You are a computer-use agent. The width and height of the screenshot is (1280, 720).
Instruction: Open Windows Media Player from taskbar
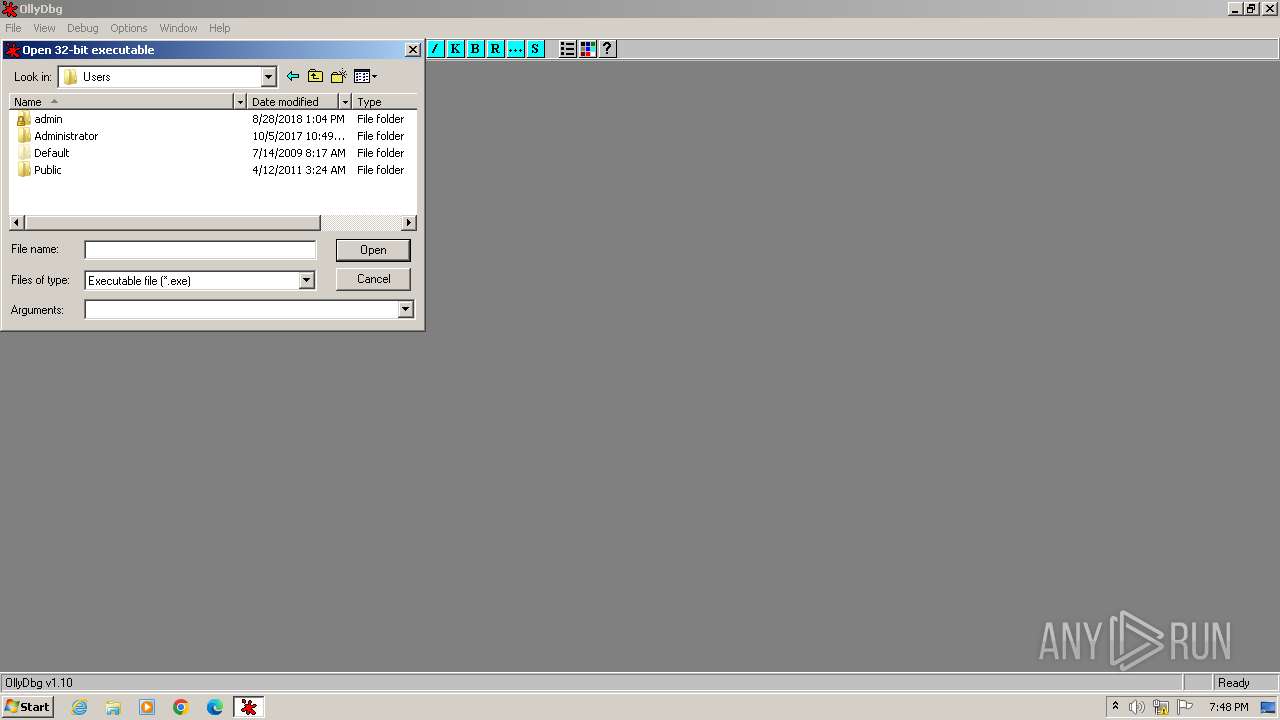point(147,707)
